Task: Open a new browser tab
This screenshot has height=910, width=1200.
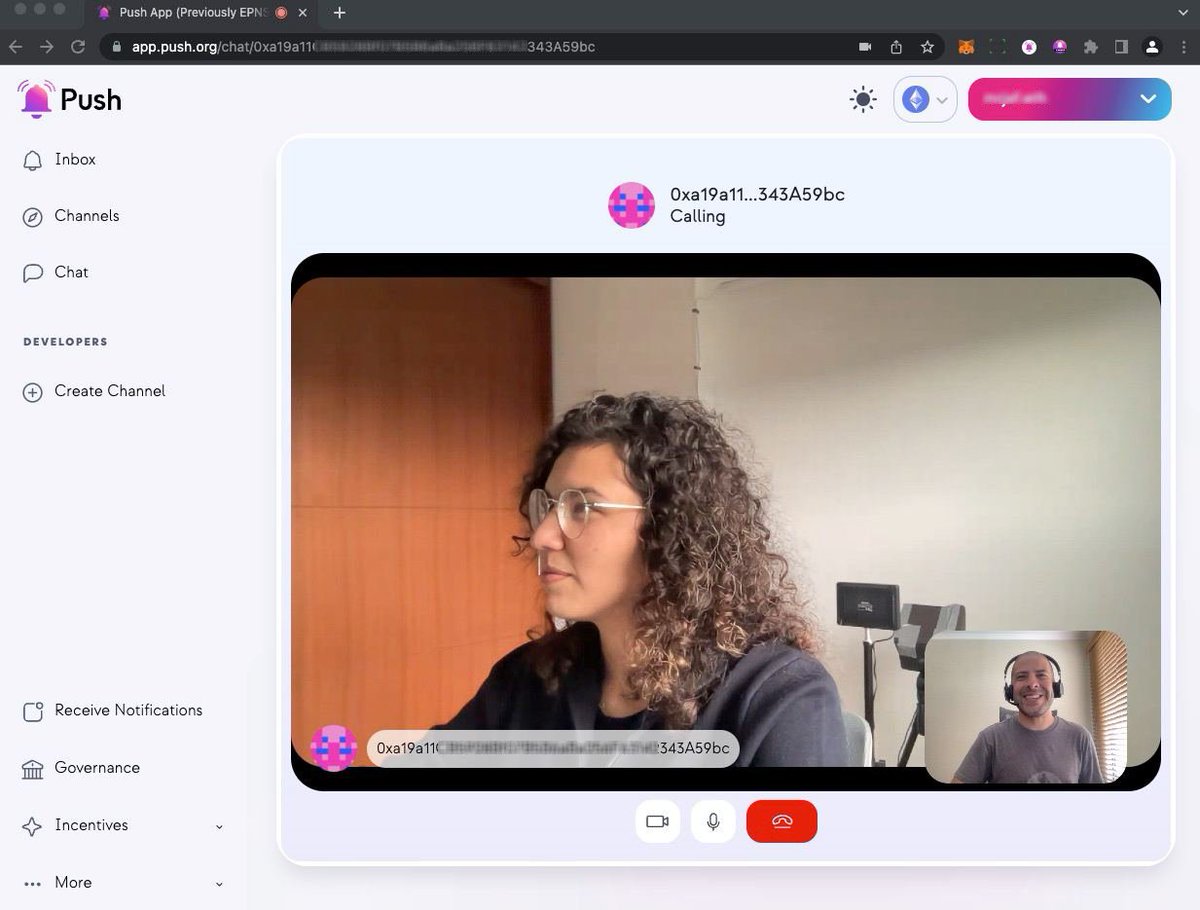Action: (339, 13)
